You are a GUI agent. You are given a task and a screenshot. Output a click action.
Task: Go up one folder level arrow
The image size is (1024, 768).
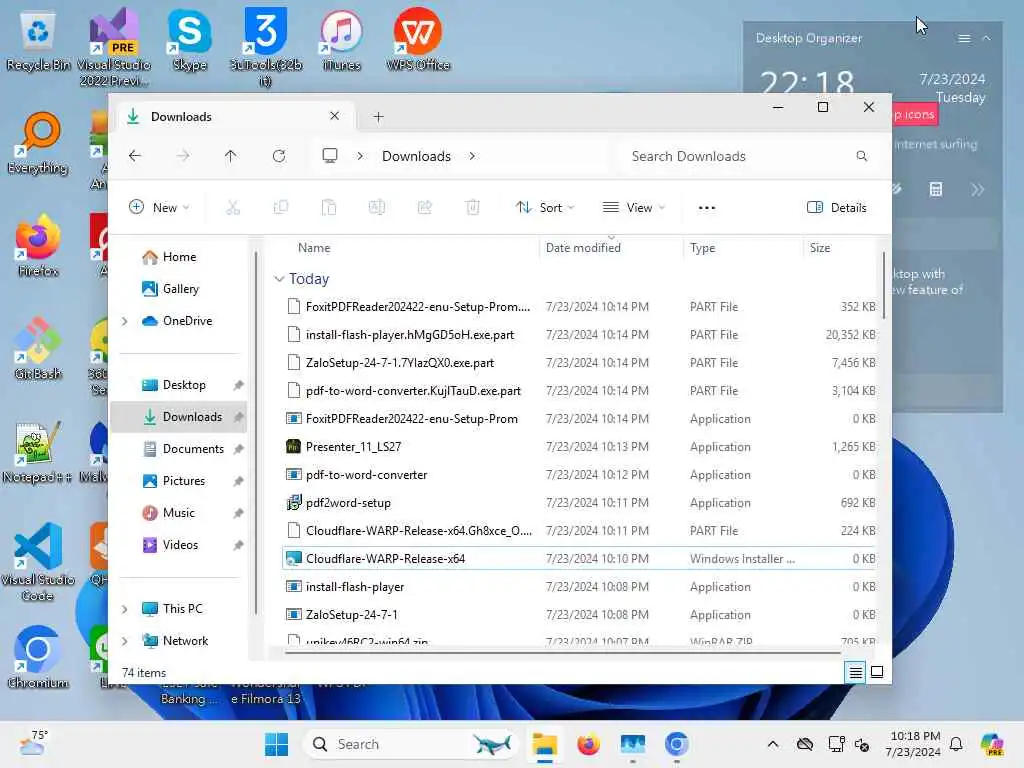click(231, 156)
